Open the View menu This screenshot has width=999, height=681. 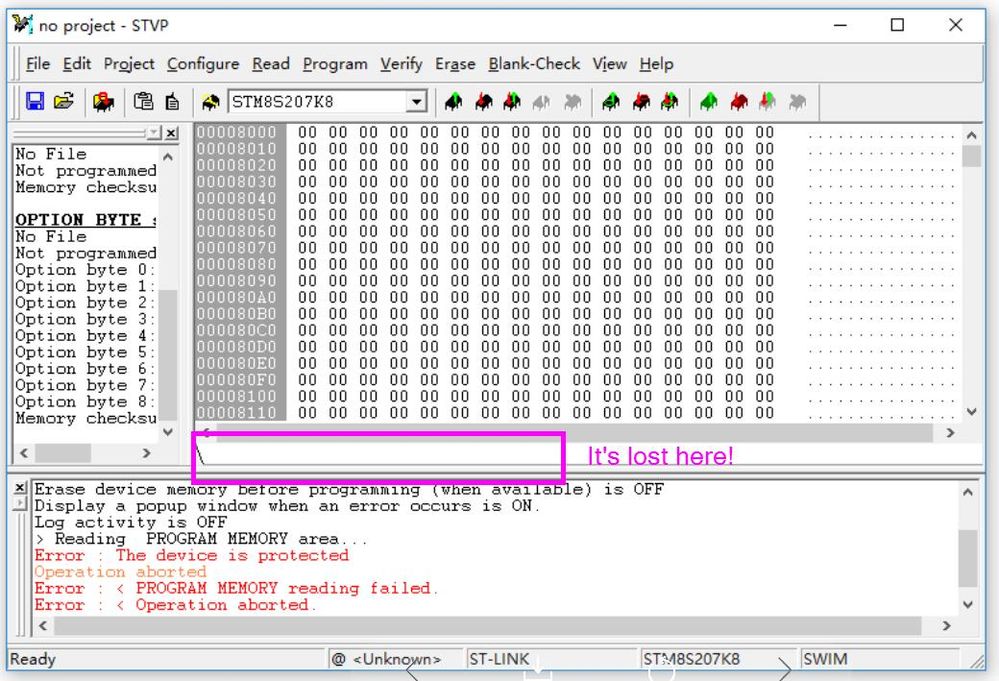[x=610, y=64]
